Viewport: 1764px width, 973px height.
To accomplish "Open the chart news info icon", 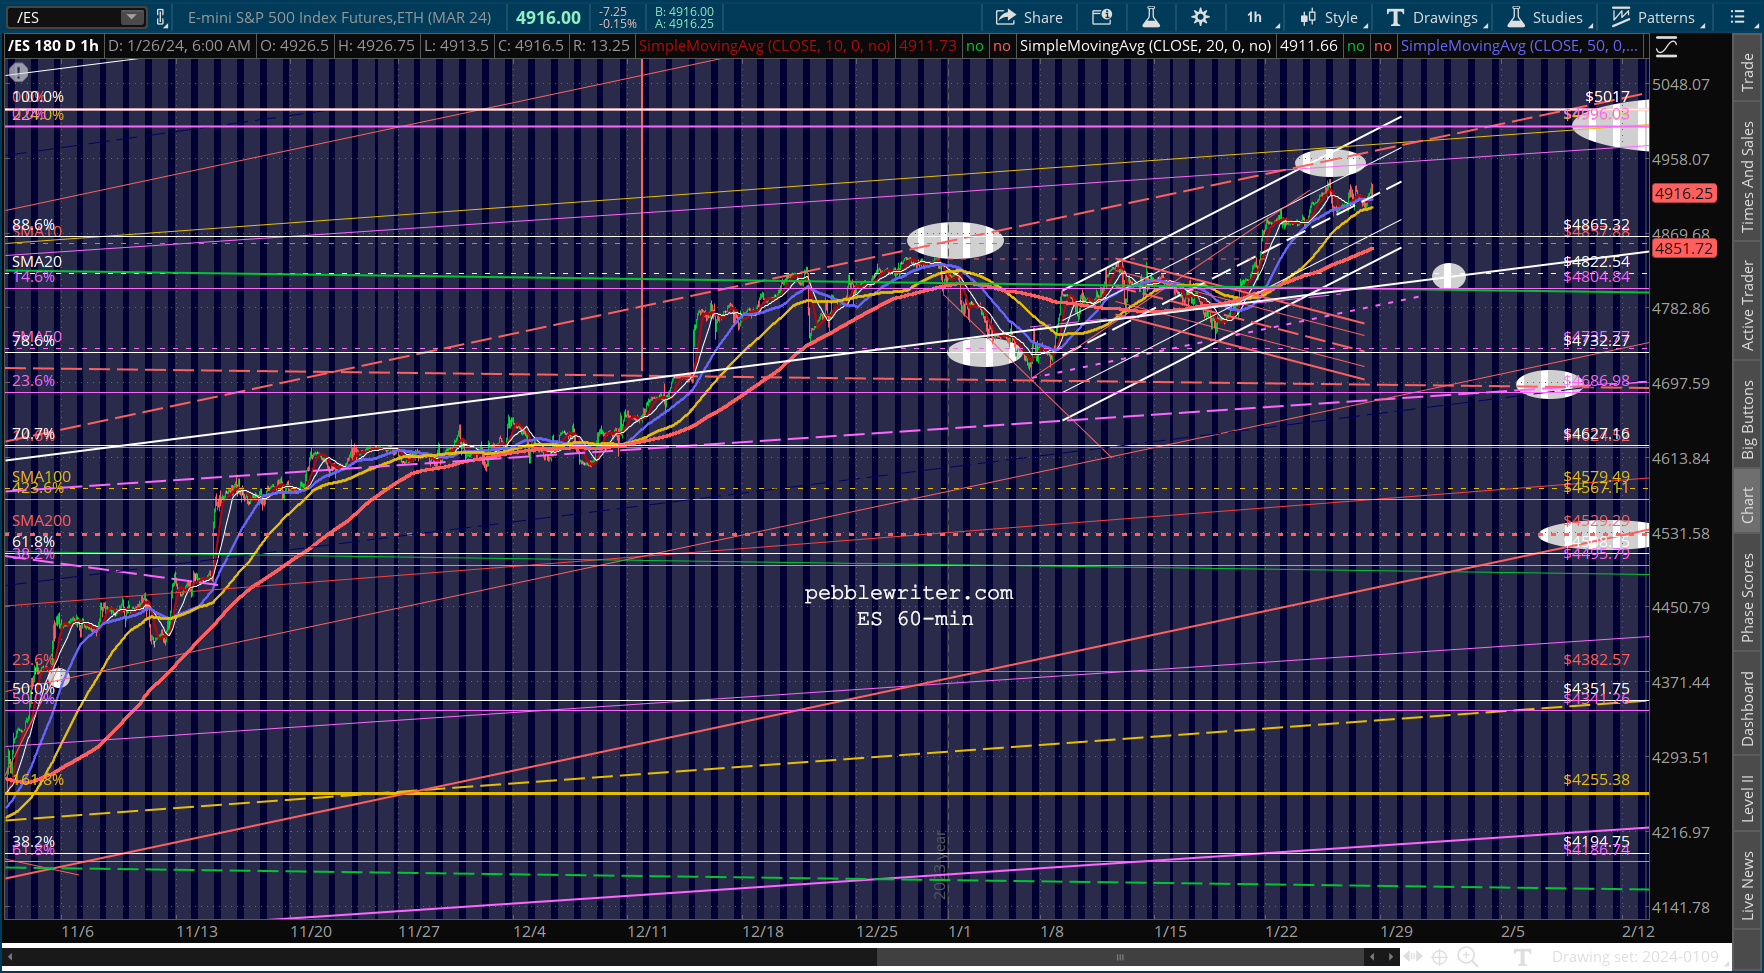I will click(x=1101, y=17).
